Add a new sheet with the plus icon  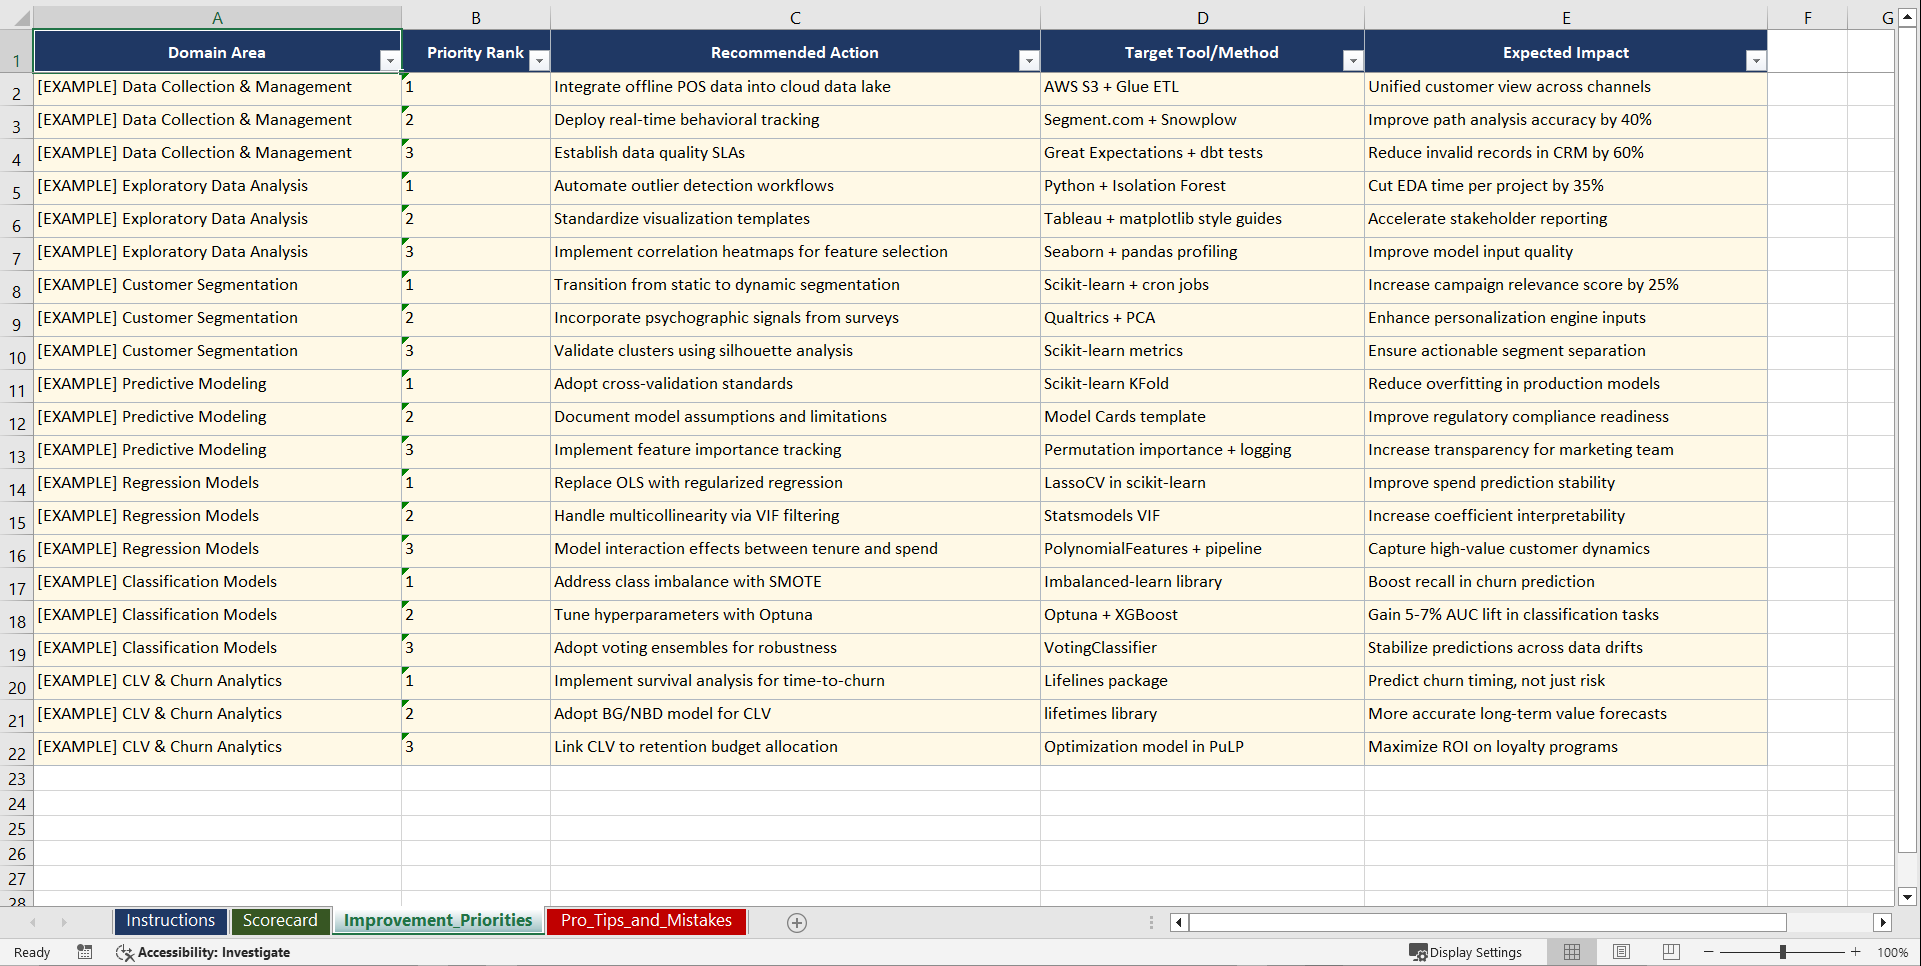(x=797, y=922)
